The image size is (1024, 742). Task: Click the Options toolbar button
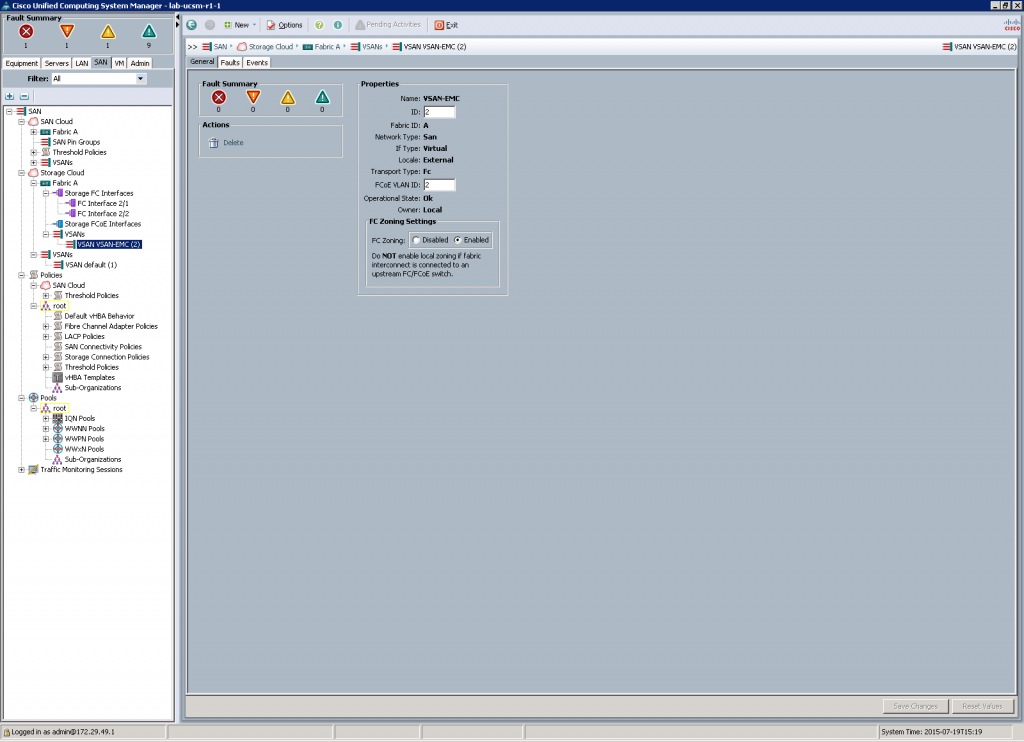tap(284, 25)
